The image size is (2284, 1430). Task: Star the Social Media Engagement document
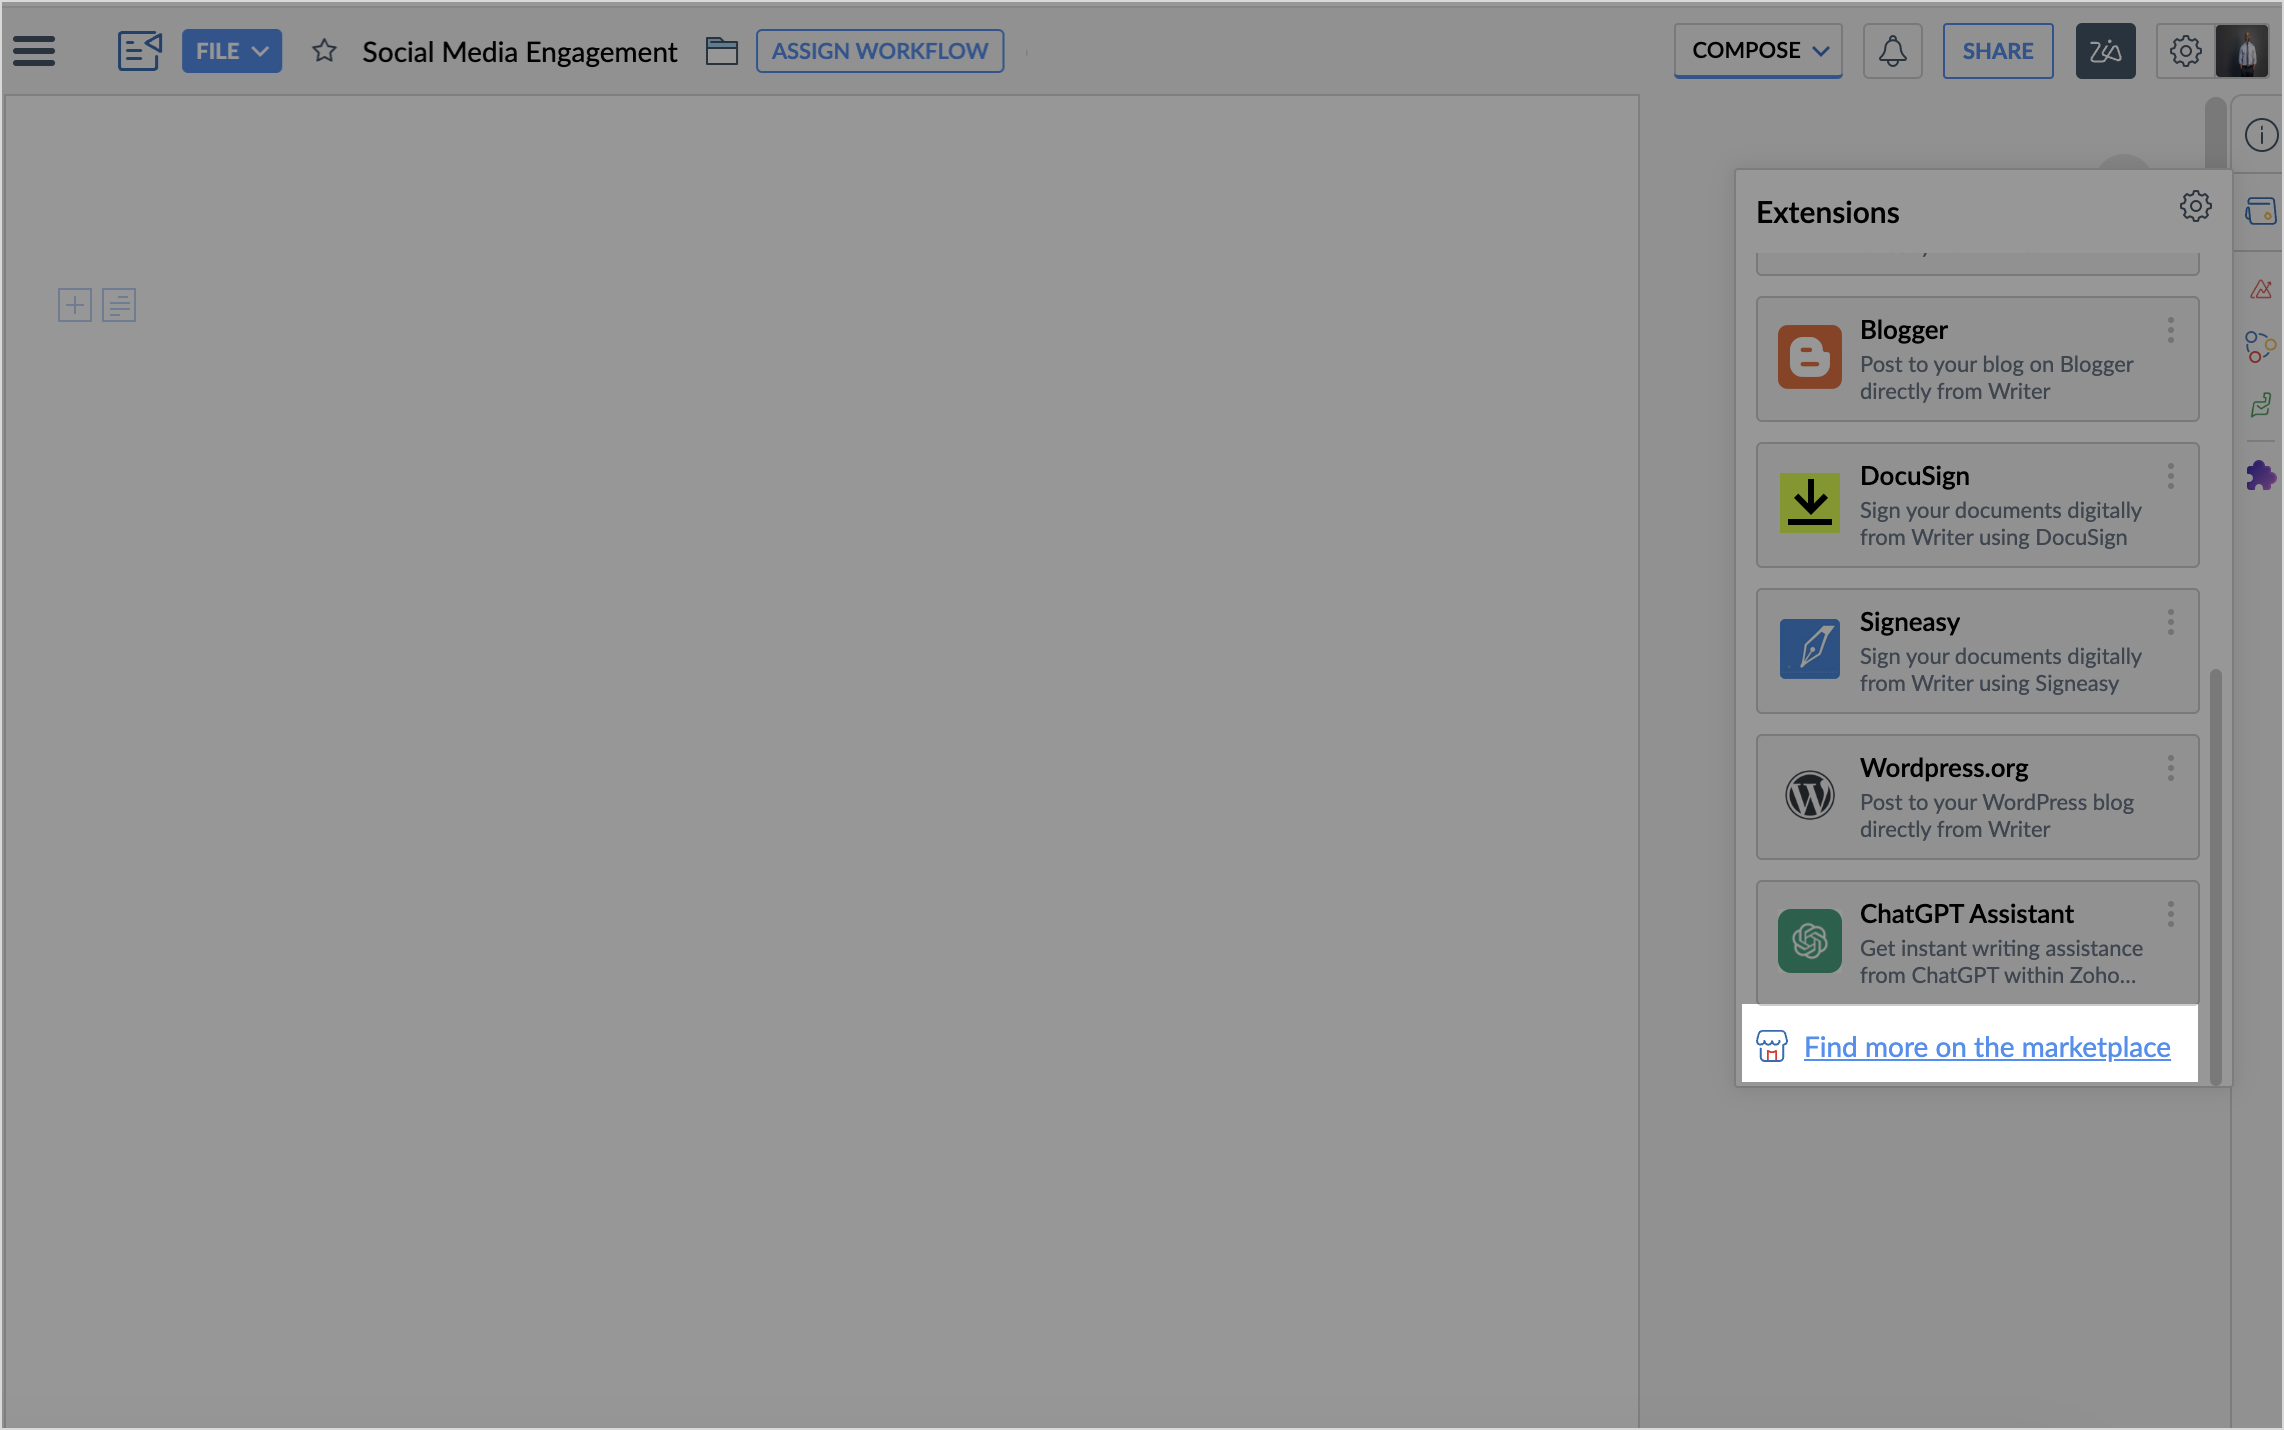click(x=324, y=51)
